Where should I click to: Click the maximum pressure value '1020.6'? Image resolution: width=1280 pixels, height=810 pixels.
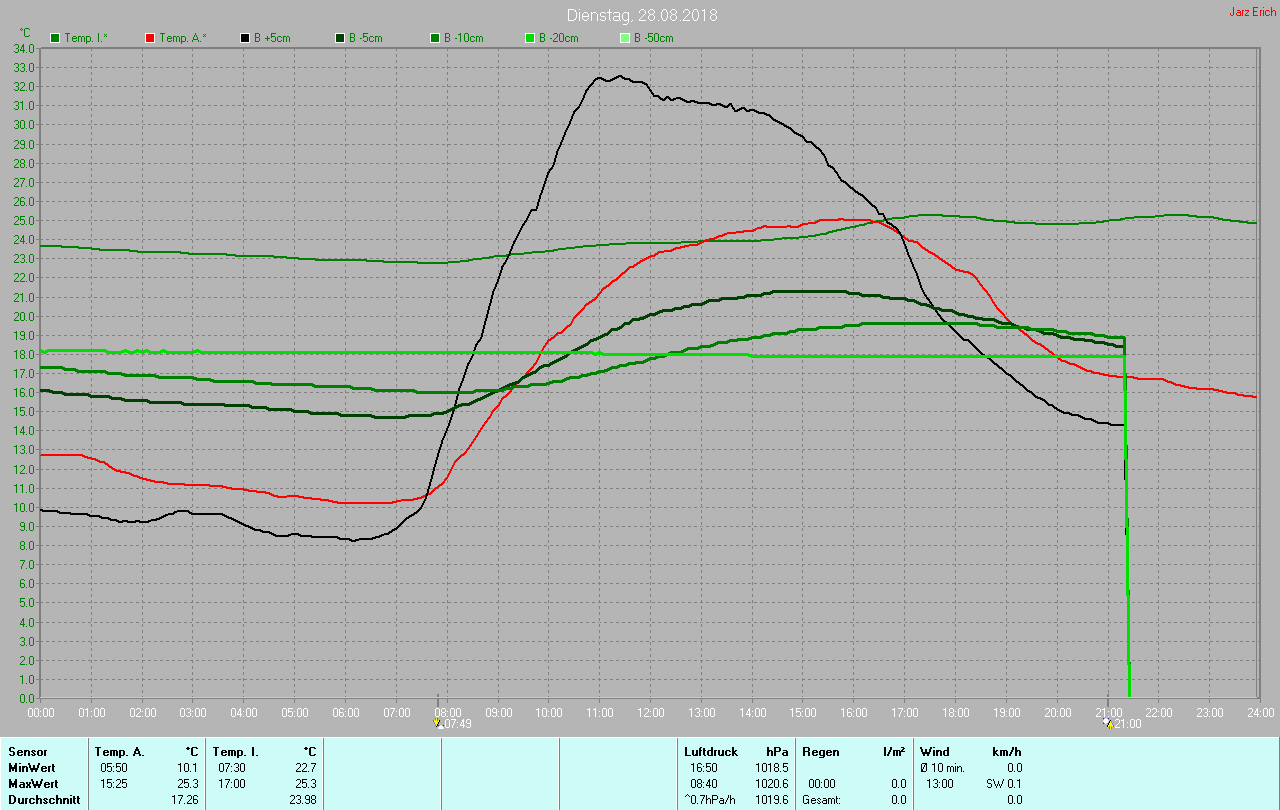click(x=772, y=783)
